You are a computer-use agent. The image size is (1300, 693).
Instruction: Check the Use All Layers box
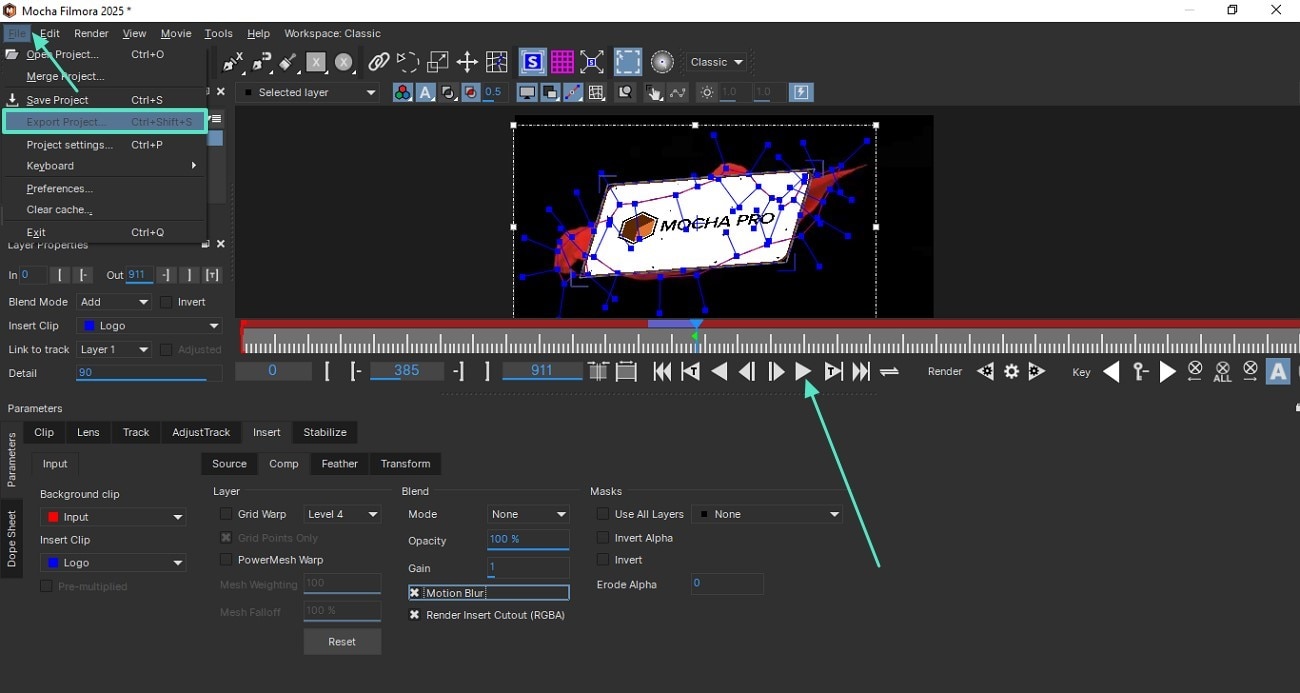click(603, 514)
